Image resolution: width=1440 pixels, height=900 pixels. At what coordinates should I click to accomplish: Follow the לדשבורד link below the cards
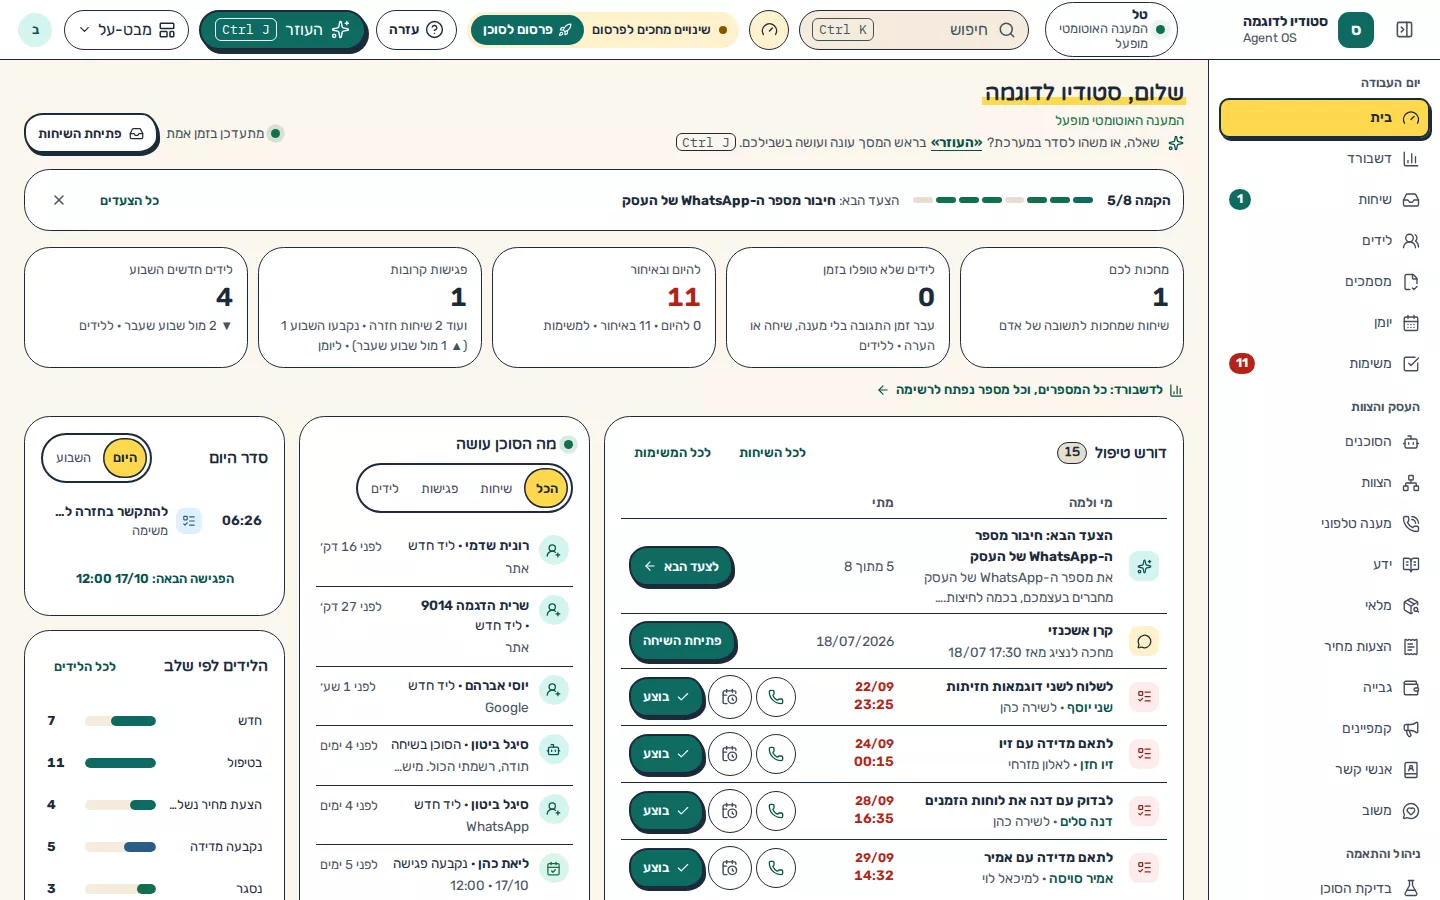point(1029,390)
